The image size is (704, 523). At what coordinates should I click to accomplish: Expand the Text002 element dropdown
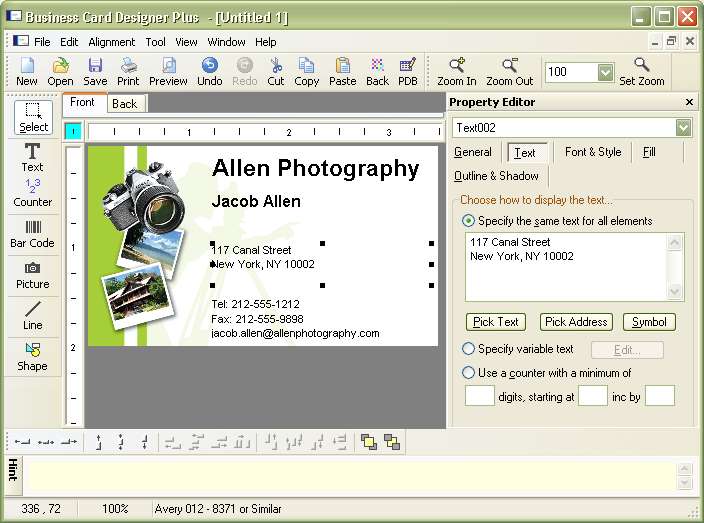coord(683,128)
